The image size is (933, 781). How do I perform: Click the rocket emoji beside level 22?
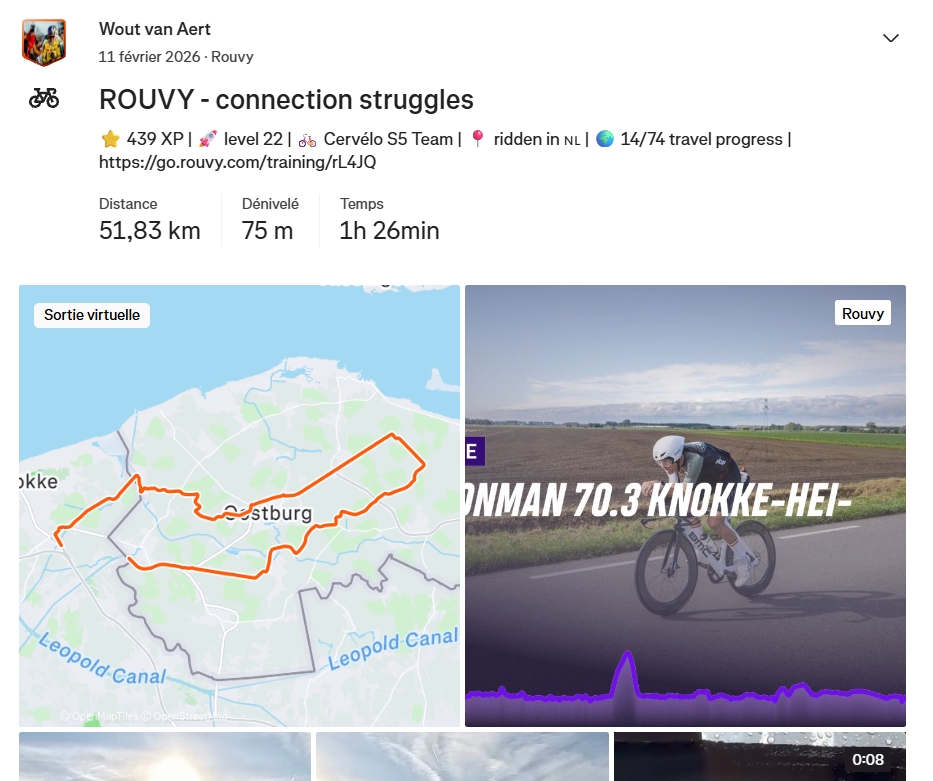pyautogui.click(x=207, y=139)
